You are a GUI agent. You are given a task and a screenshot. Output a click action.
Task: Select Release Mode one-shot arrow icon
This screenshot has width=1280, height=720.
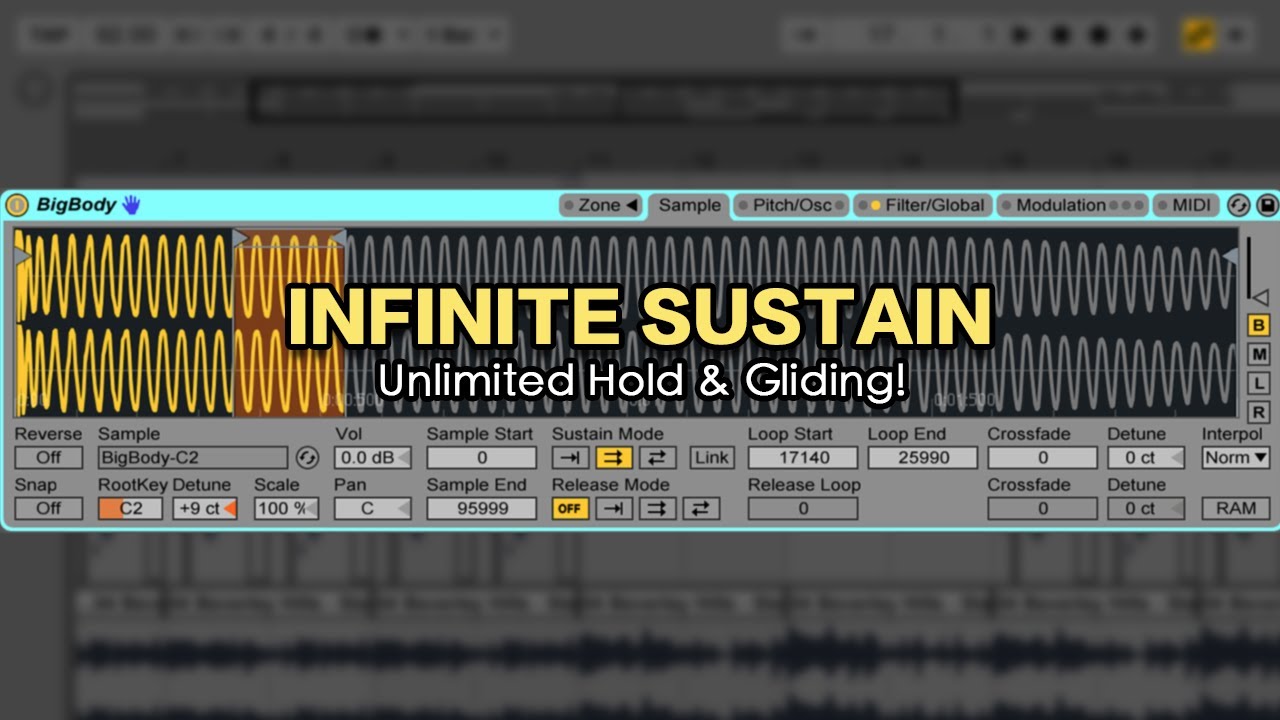click(x=613, y=508)
